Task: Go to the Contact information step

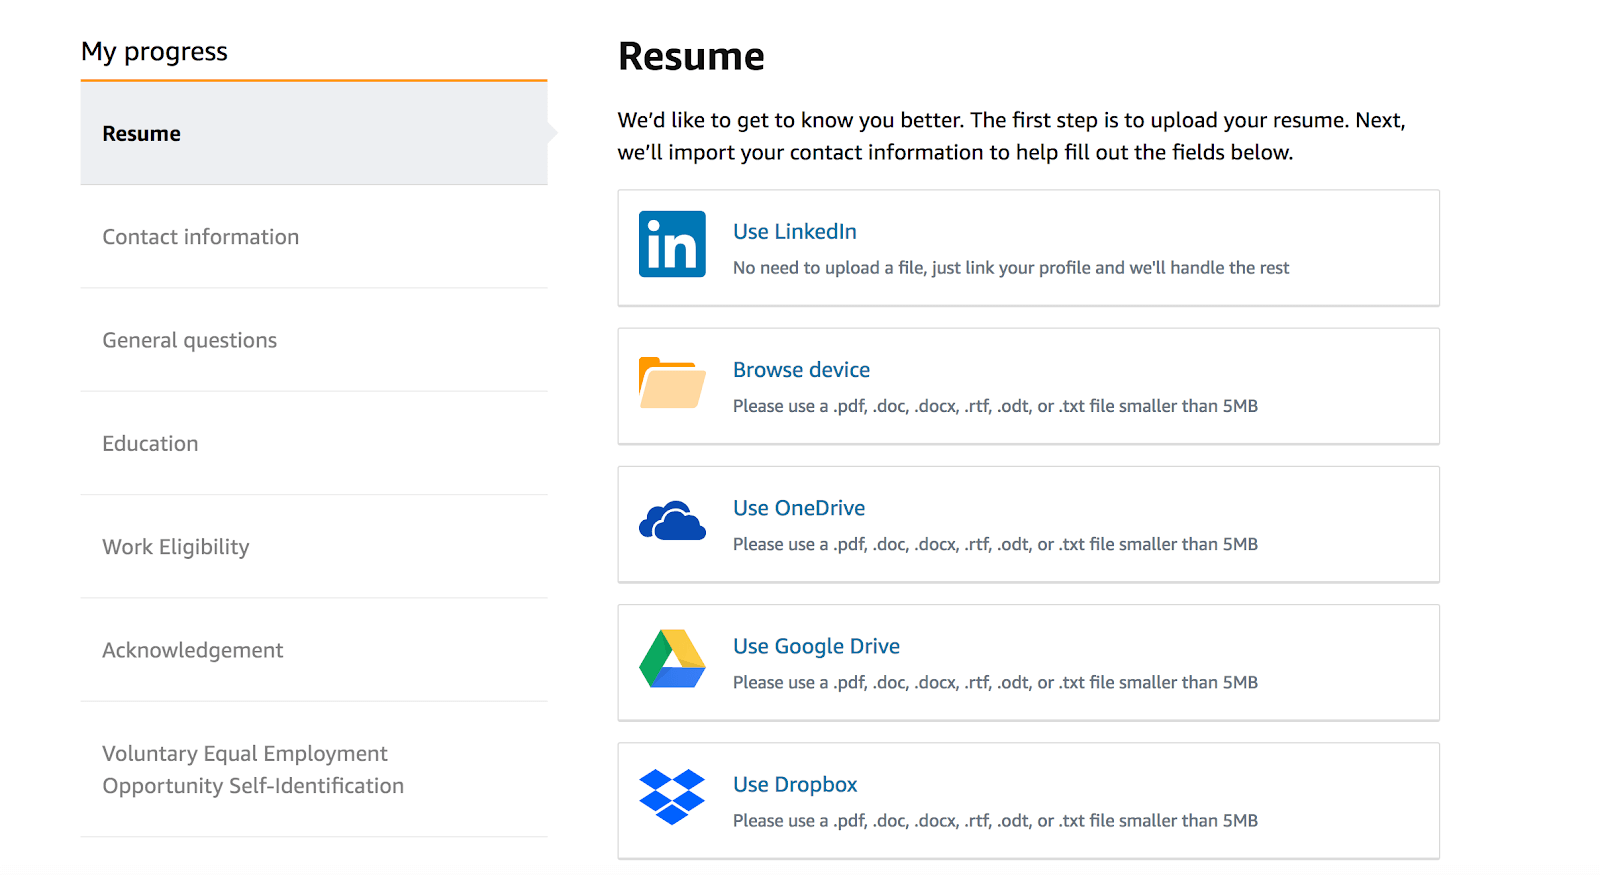Action: (314, 237)
